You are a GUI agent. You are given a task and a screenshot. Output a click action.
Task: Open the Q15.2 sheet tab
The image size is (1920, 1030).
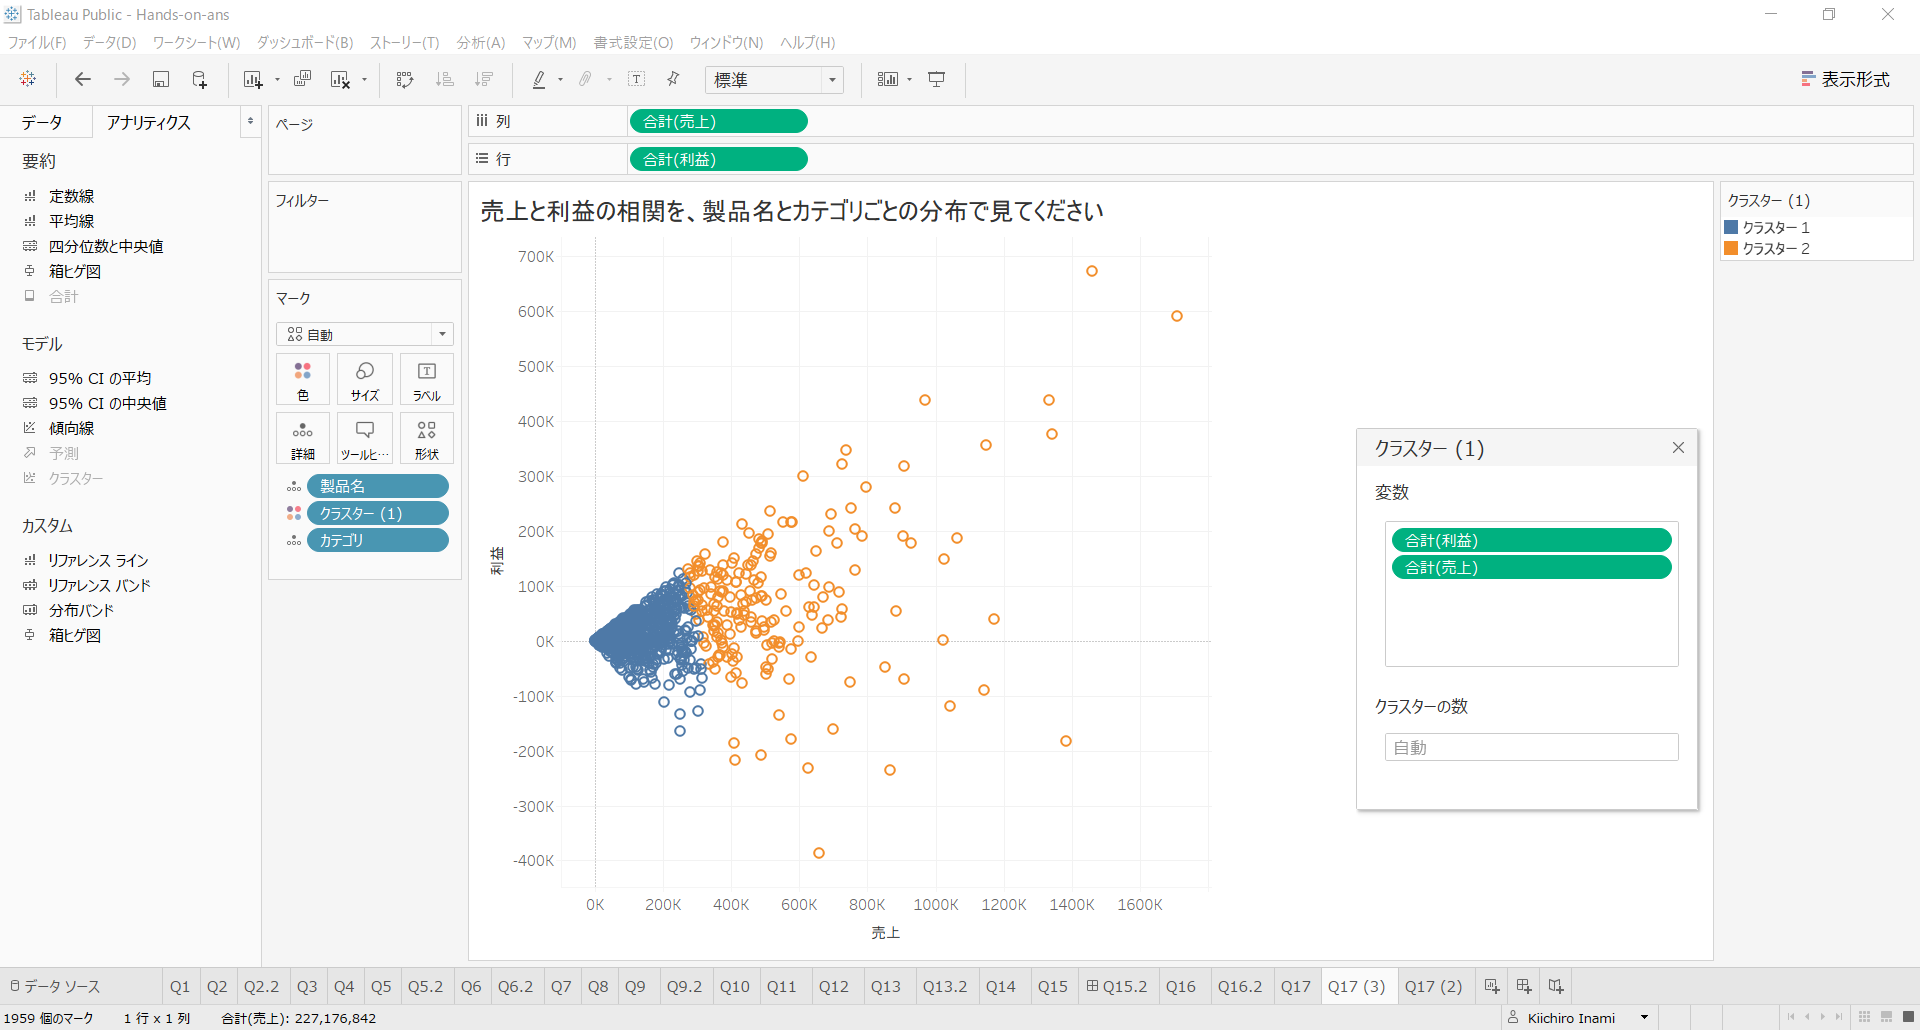click(x=1117, y=986)
